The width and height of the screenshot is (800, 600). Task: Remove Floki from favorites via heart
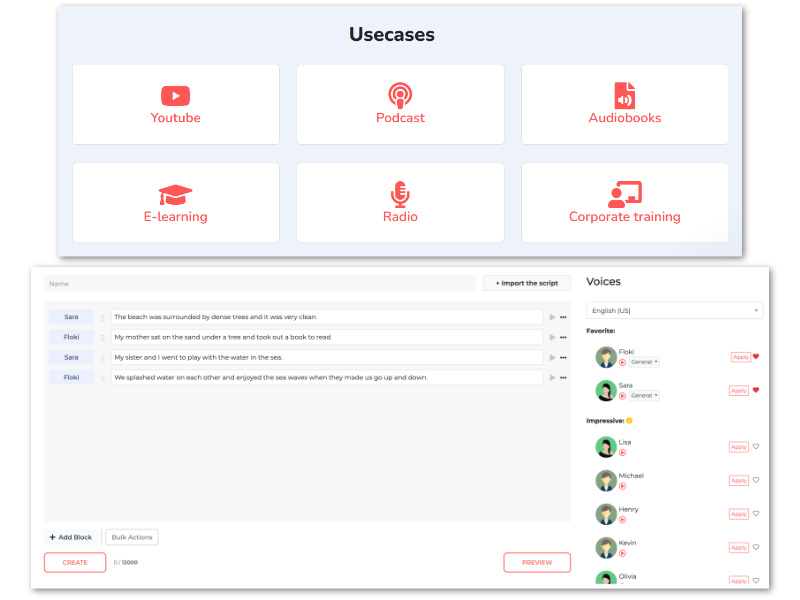tap(756, 357)
